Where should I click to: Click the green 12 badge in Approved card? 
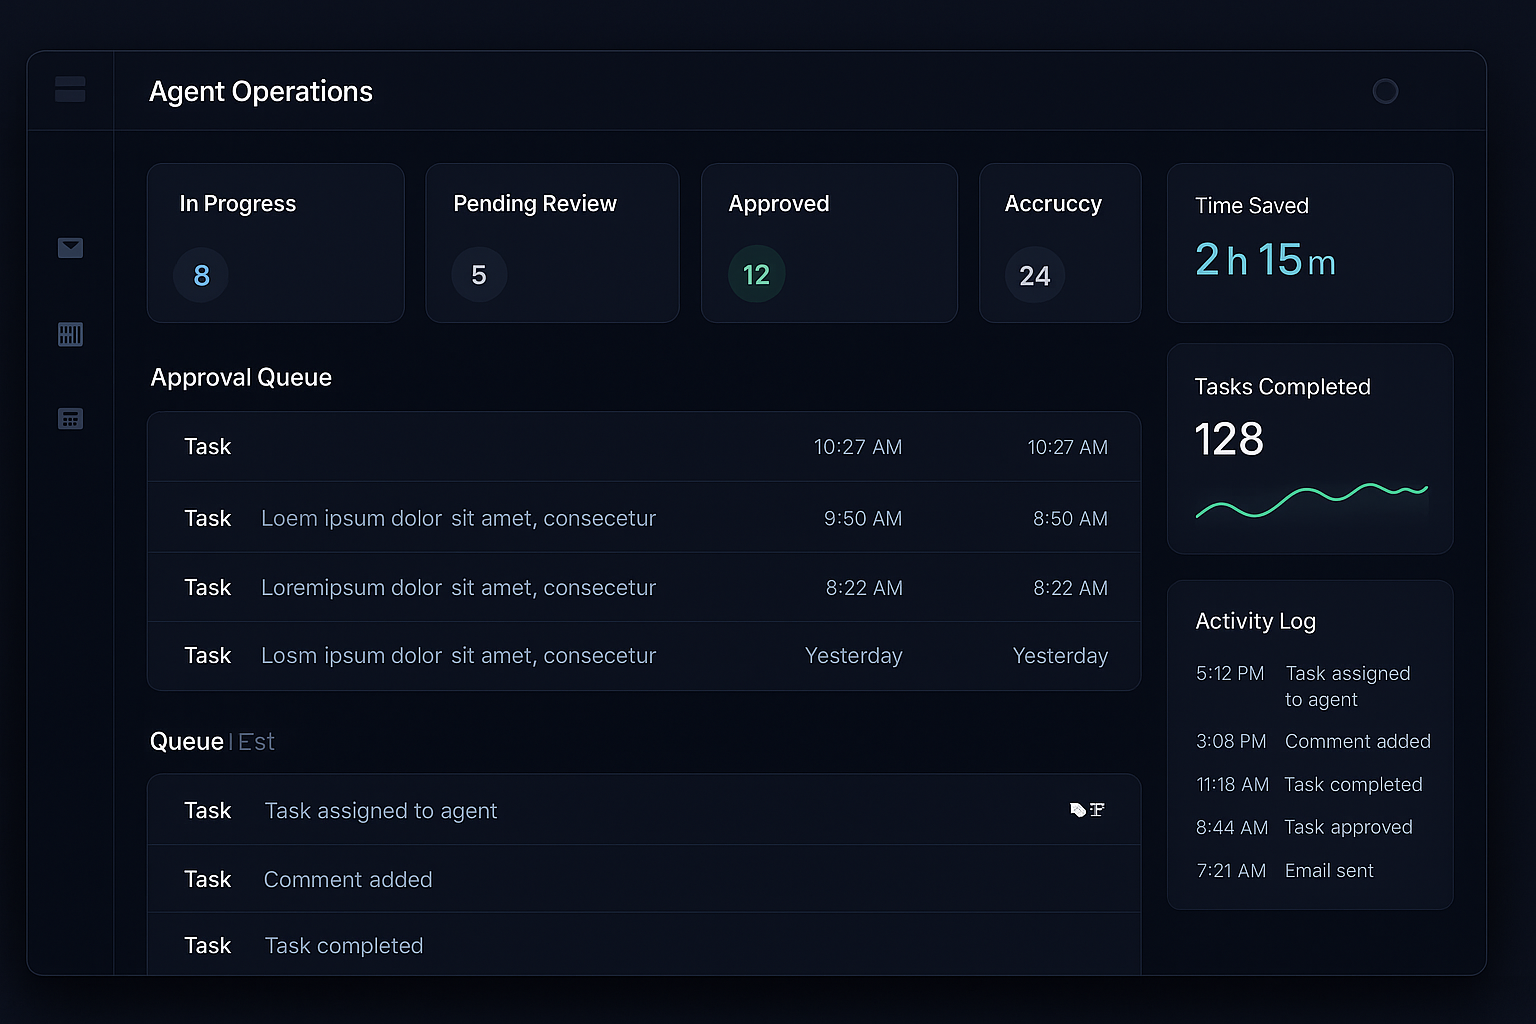point(756,273)
